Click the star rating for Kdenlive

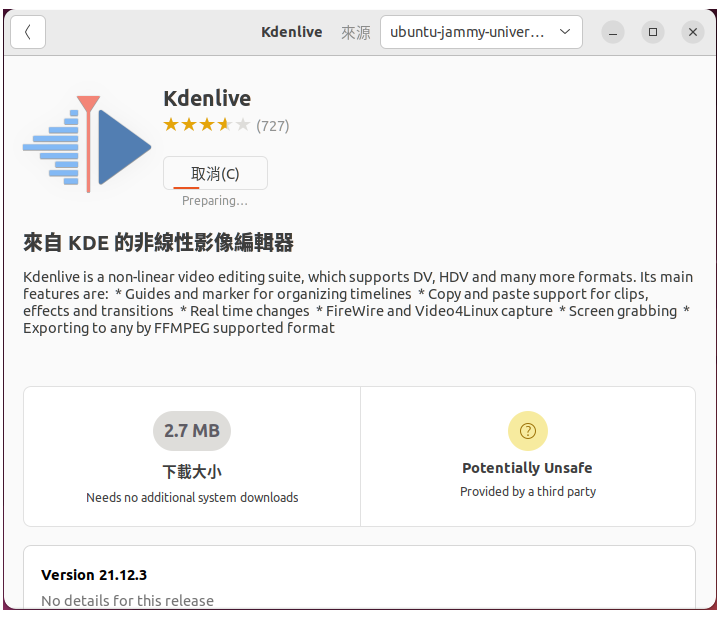click(207, 125)
